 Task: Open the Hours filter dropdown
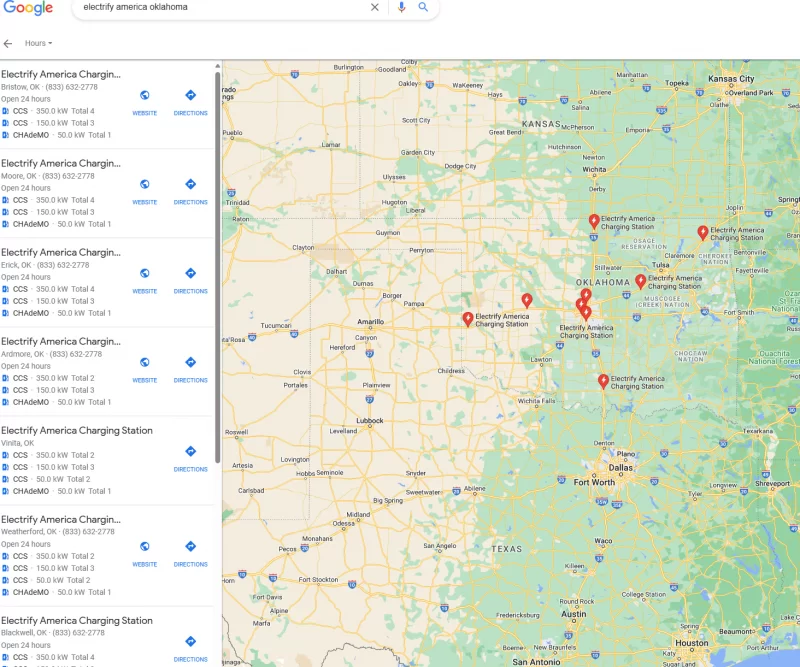38,43
